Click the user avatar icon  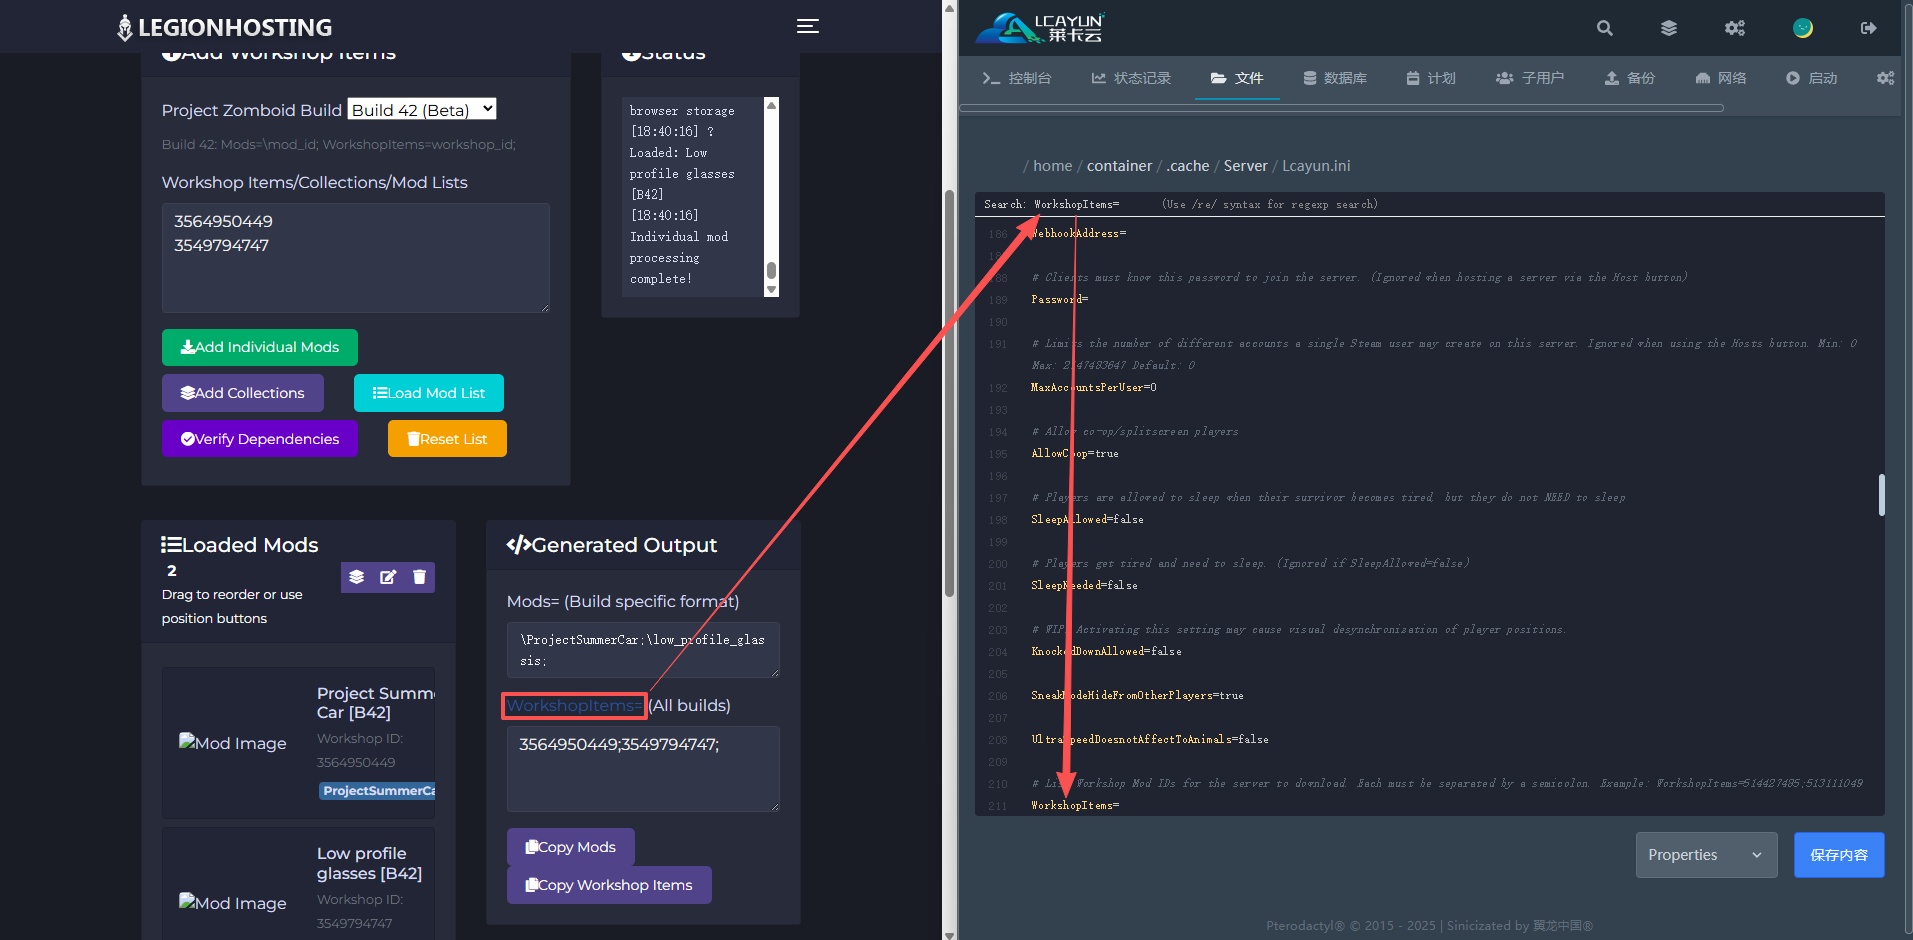tap(1802, 28)
